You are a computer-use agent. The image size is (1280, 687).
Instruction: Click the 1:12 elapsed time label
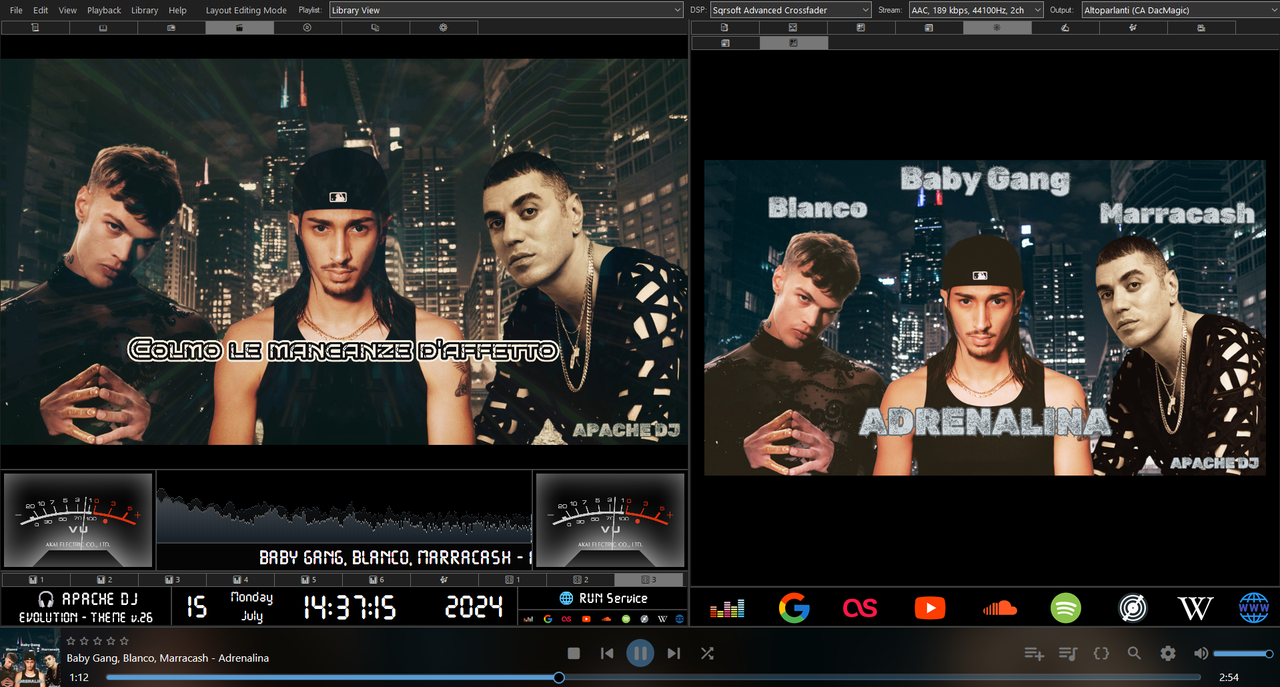click(x=79, y=677)
